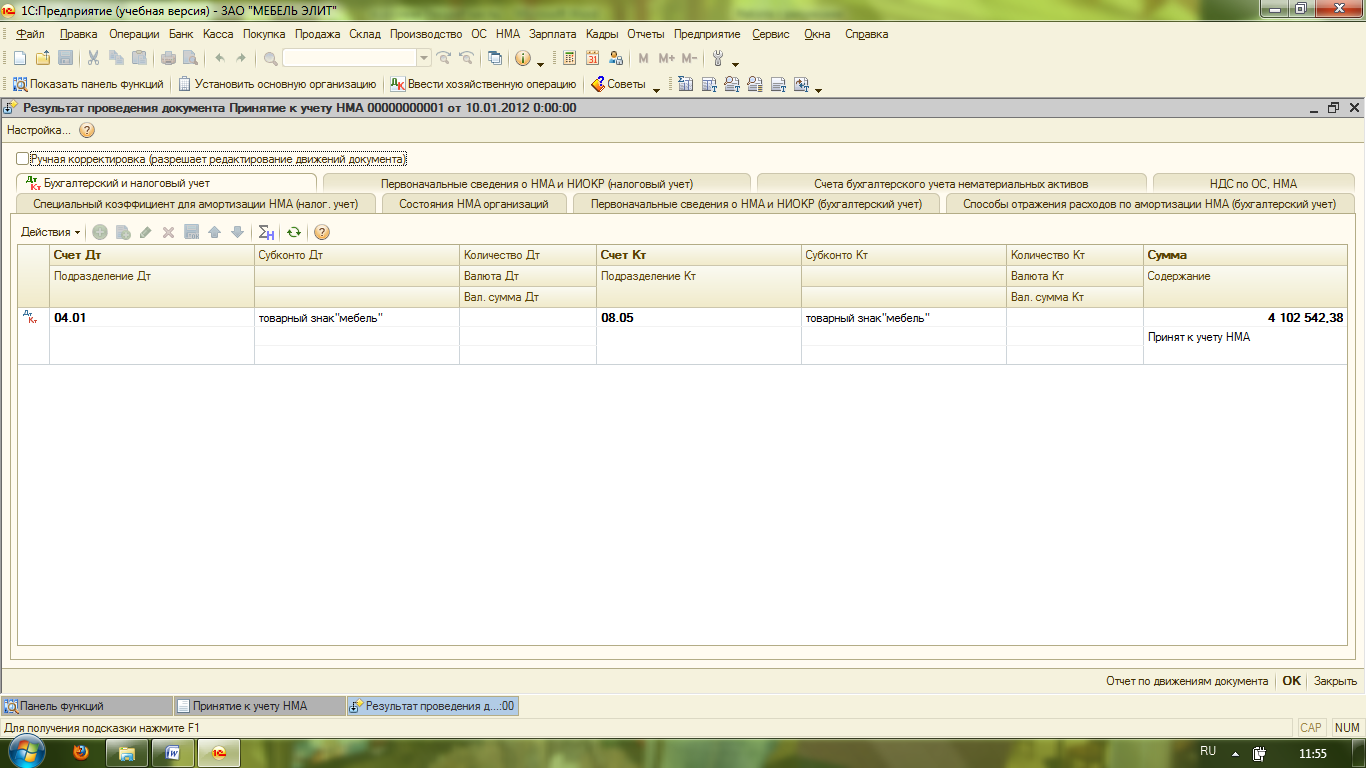Viewport: 1366px width, 768px height.
Task: Click the users list icon
Action: [x=615, y=59]
